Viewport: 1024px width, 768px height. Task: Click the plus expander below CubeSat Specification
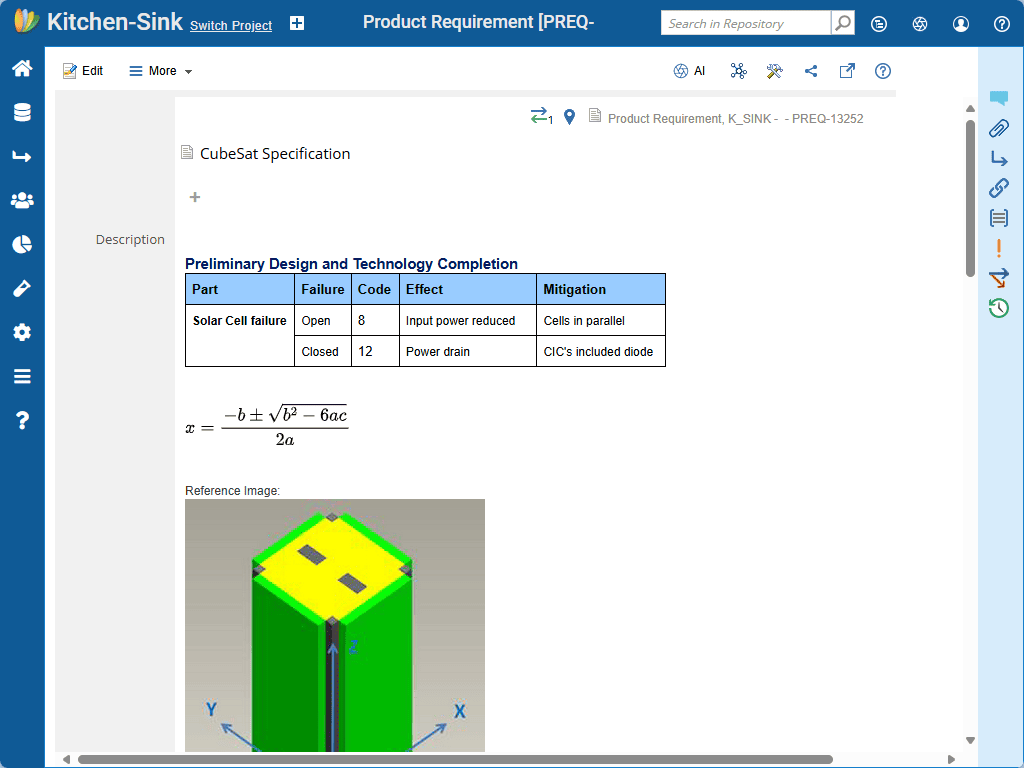pos(195,197)
